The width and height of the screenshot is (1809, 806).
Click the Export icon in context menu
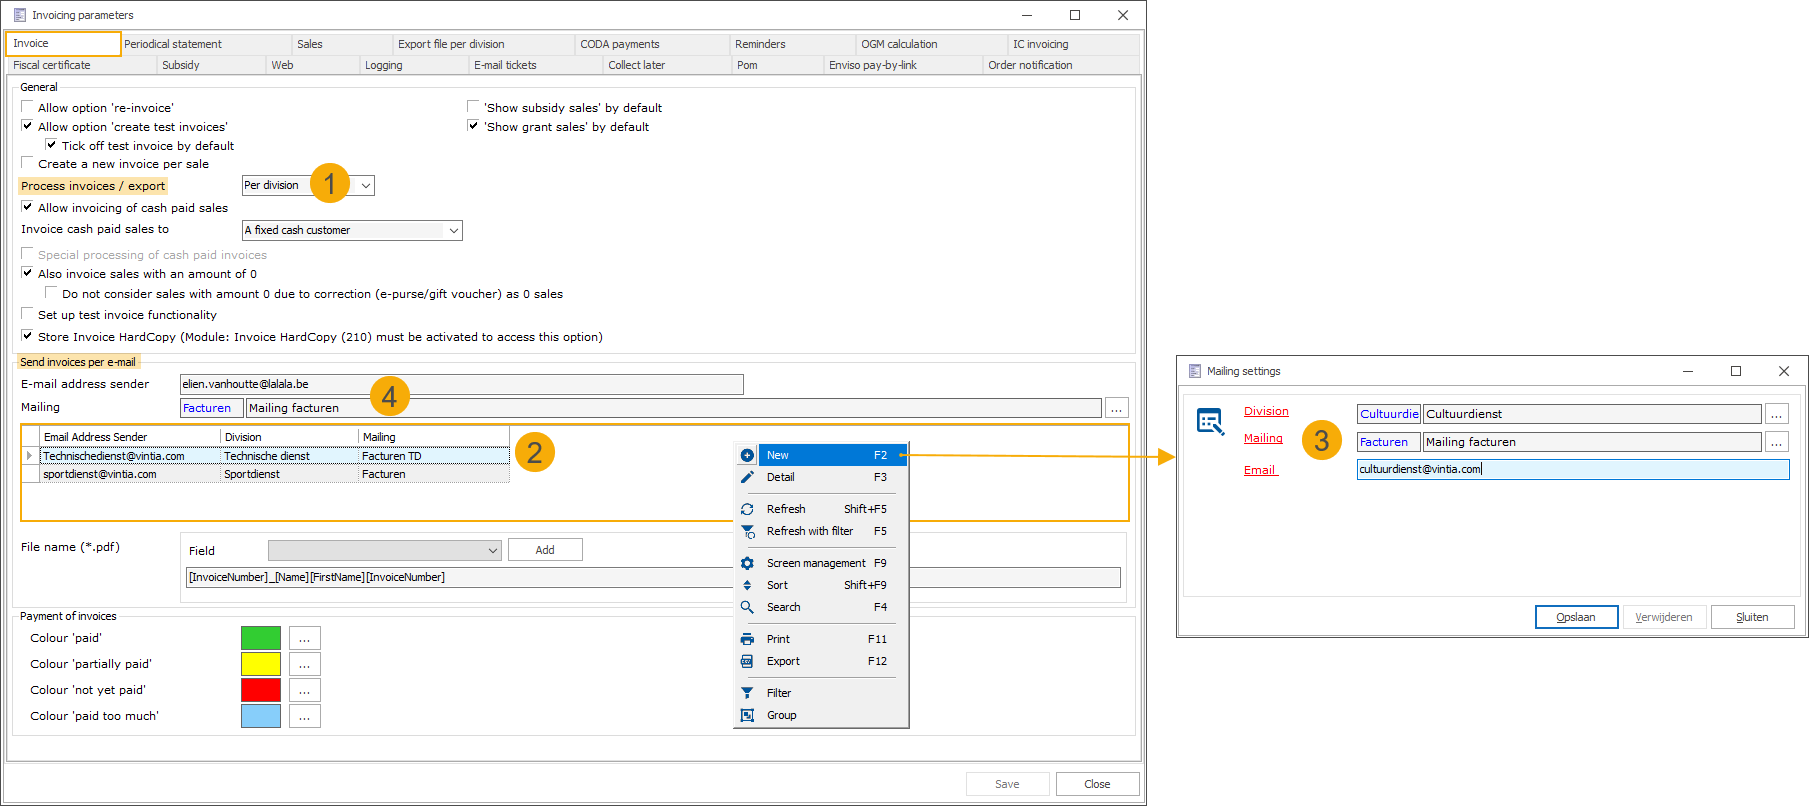click(747, 662)
